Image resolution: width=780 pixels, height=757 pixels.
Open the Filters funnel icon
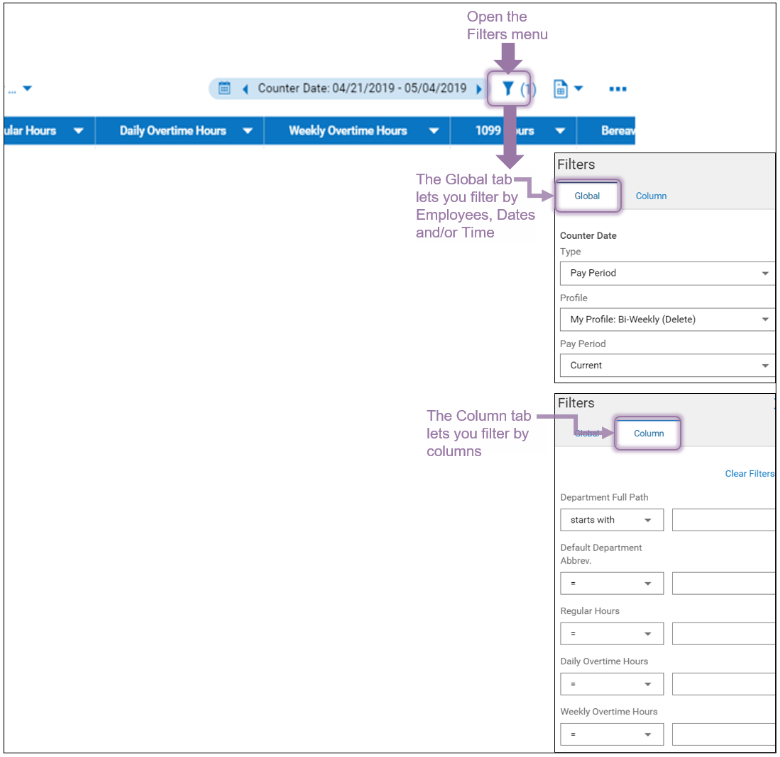507,89
